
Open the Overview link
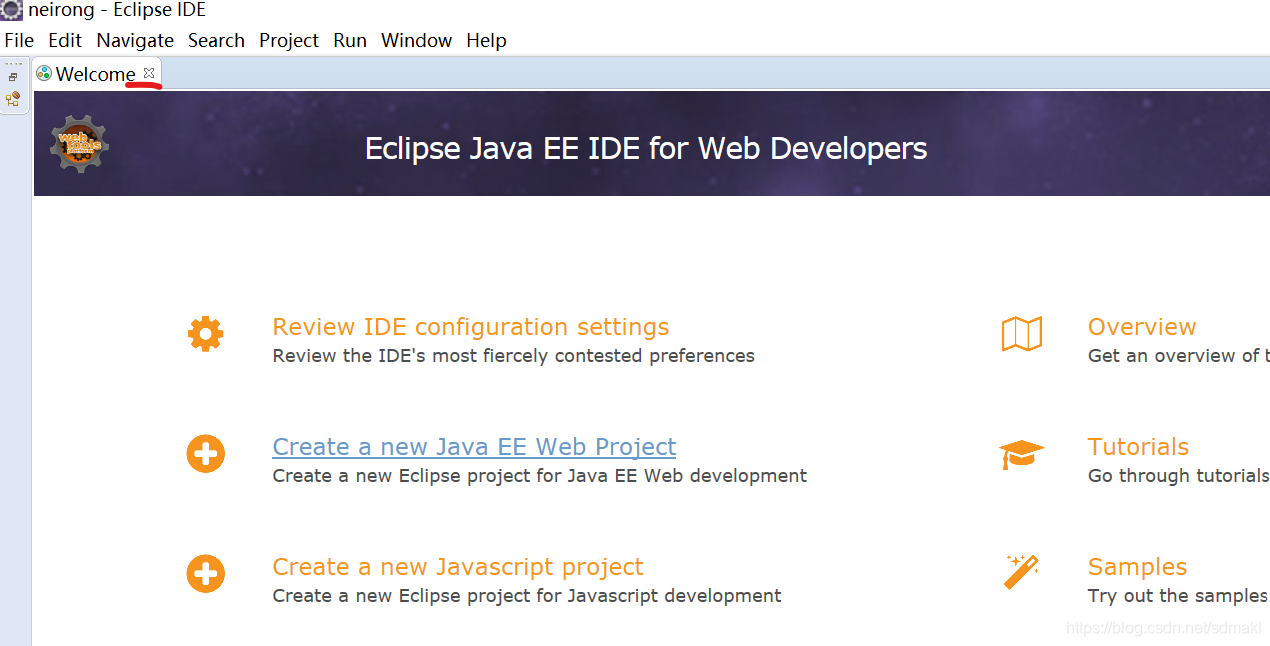click(1142, 327)
